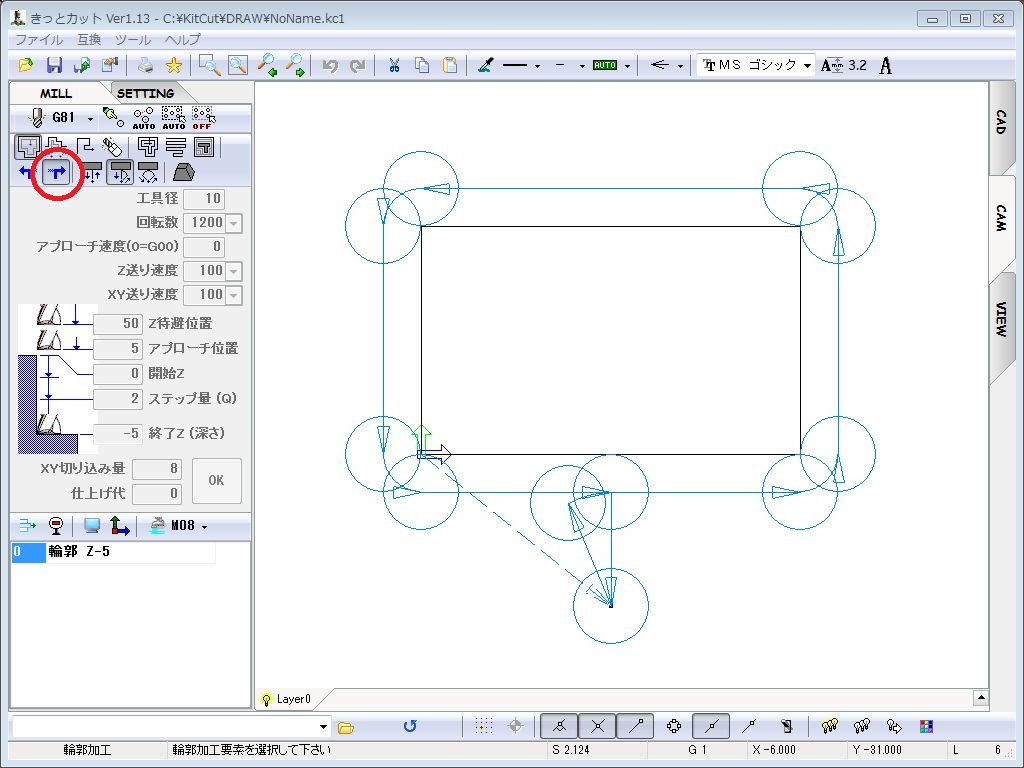1024x768 pixels.
Task: Open the M08 coolant dropdown
Action: tap(204, 527)
